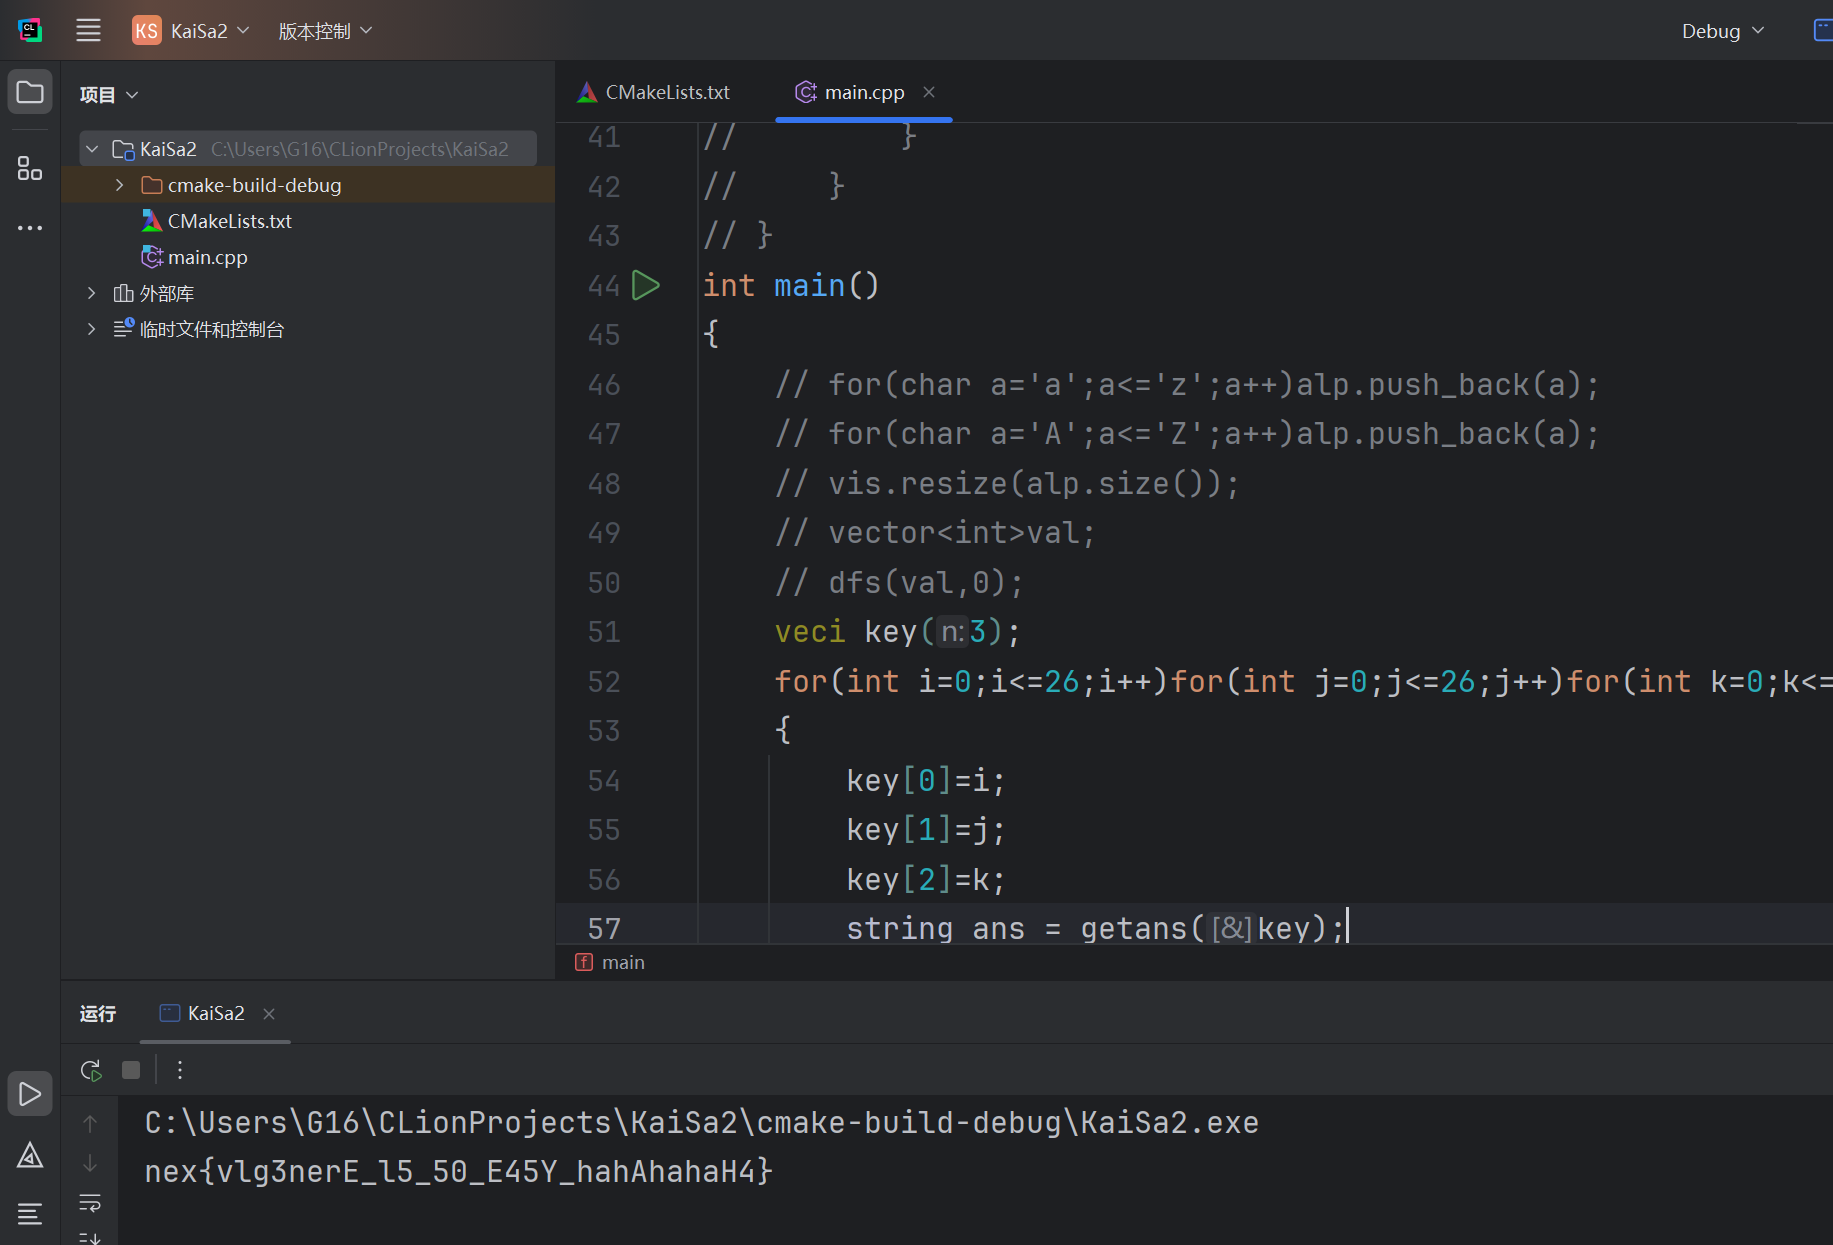Rerun KaiSa2 with the rerun icon
Image resolution: width=1833 pixels, height=1245 pixels.
pyautogui.click(x=91, y=1070)
